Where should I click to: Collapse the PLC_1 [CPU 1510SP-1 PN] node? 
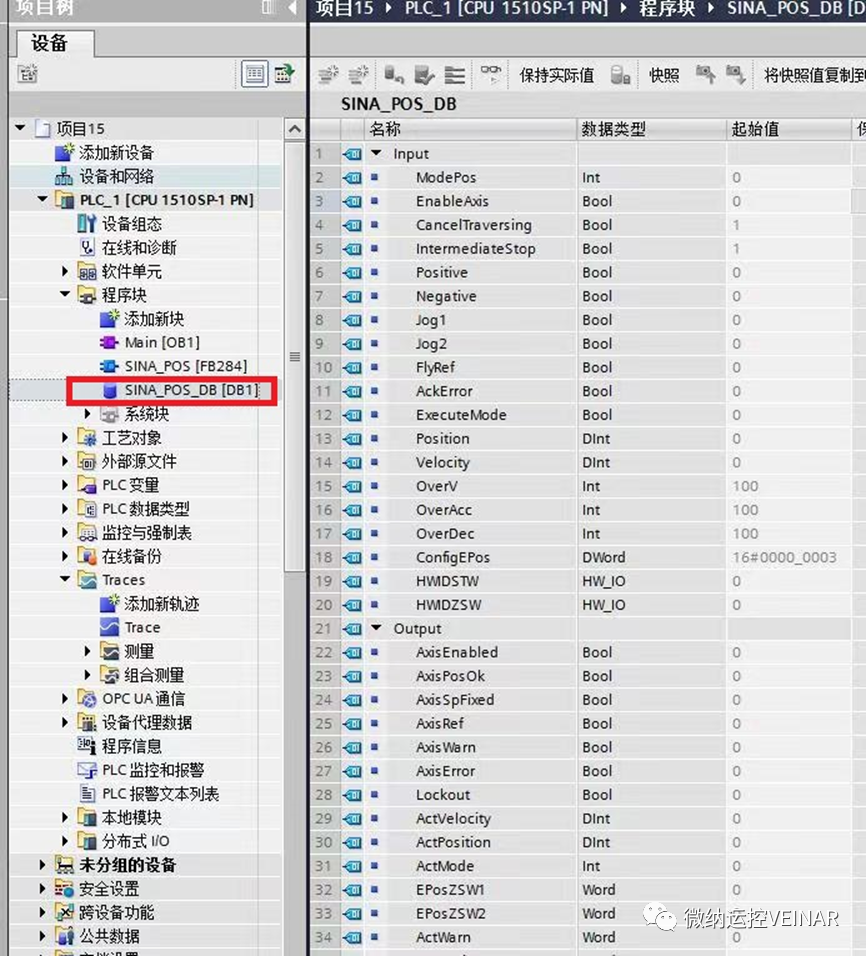coord(43,201)
